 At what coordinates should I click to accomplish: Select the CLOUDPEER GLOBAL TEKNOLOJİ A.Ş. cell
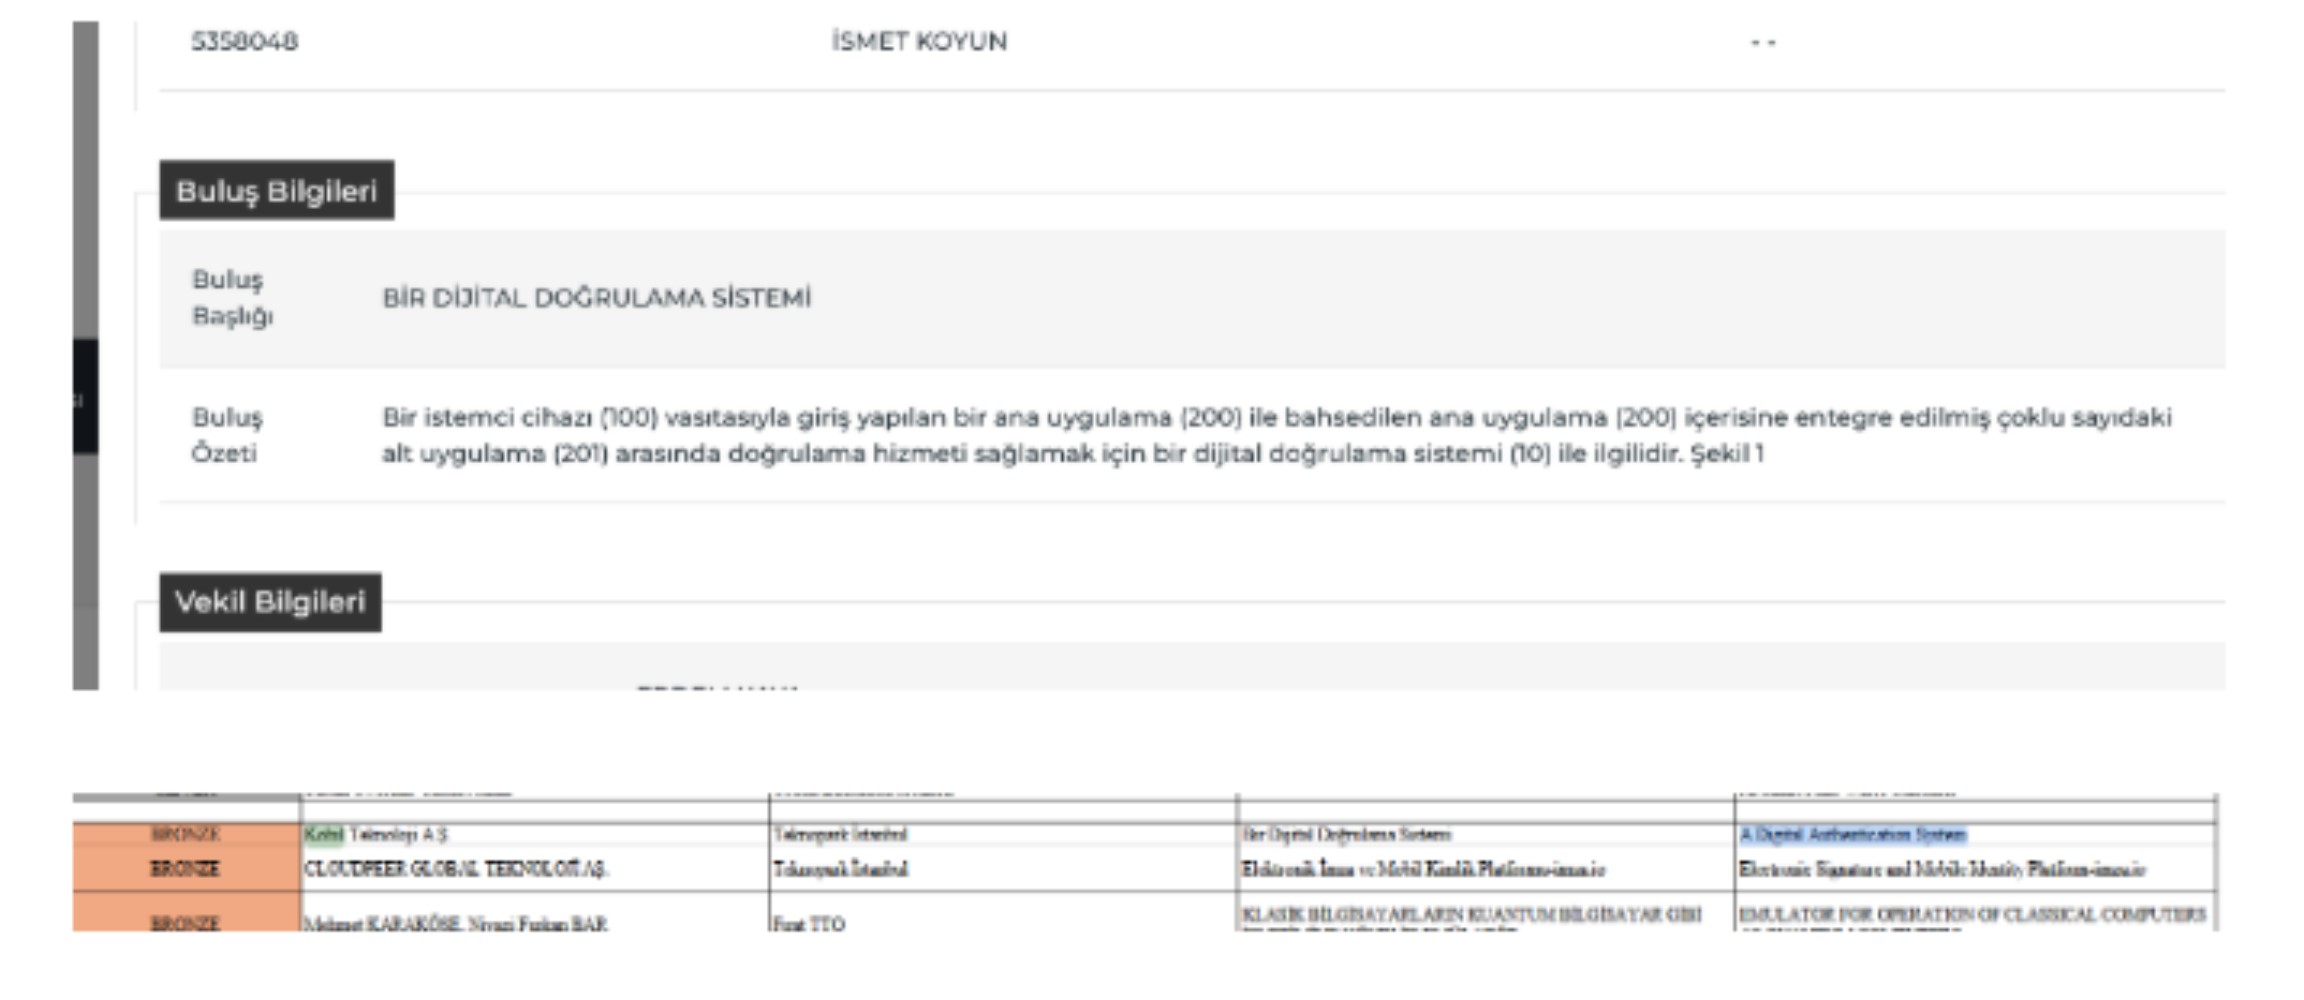tap(455, 870)
